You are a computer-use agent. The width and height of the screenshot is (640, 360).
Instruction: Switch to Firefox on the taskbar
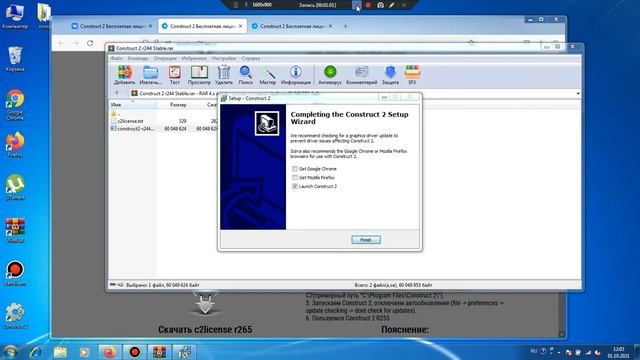point(109,352)
